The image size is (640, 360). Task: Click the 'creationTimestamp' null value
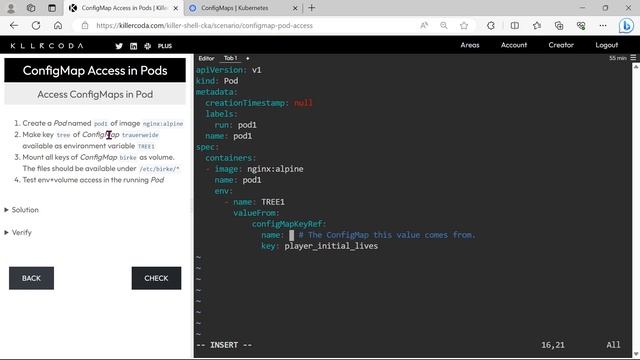(303, 102)
